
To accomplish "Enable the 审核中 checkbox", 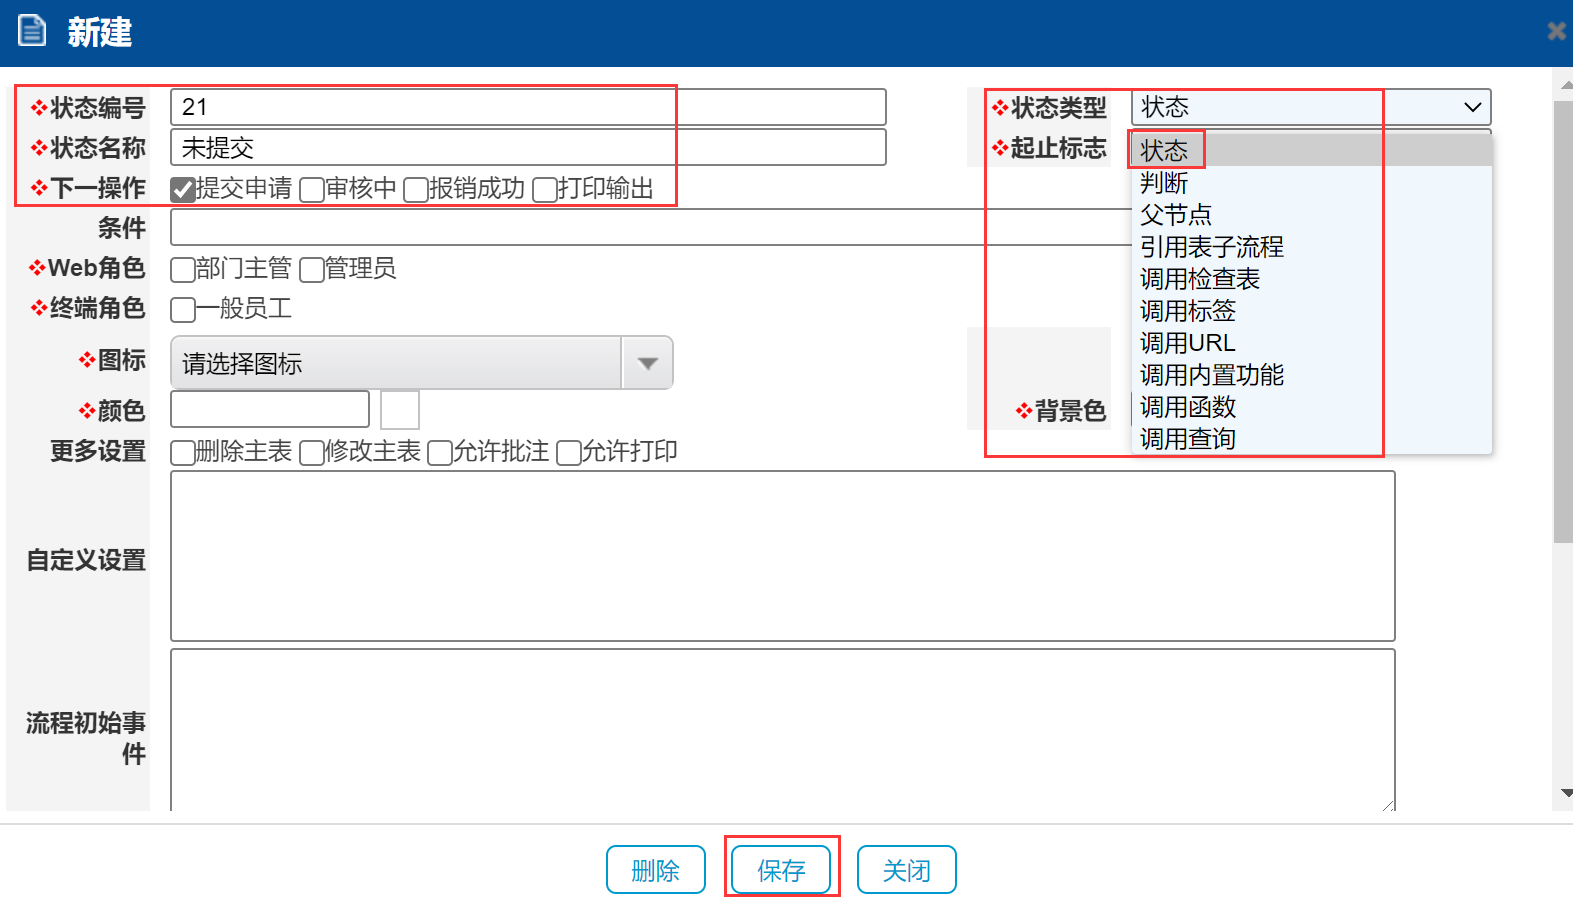I will pos(312,189).
